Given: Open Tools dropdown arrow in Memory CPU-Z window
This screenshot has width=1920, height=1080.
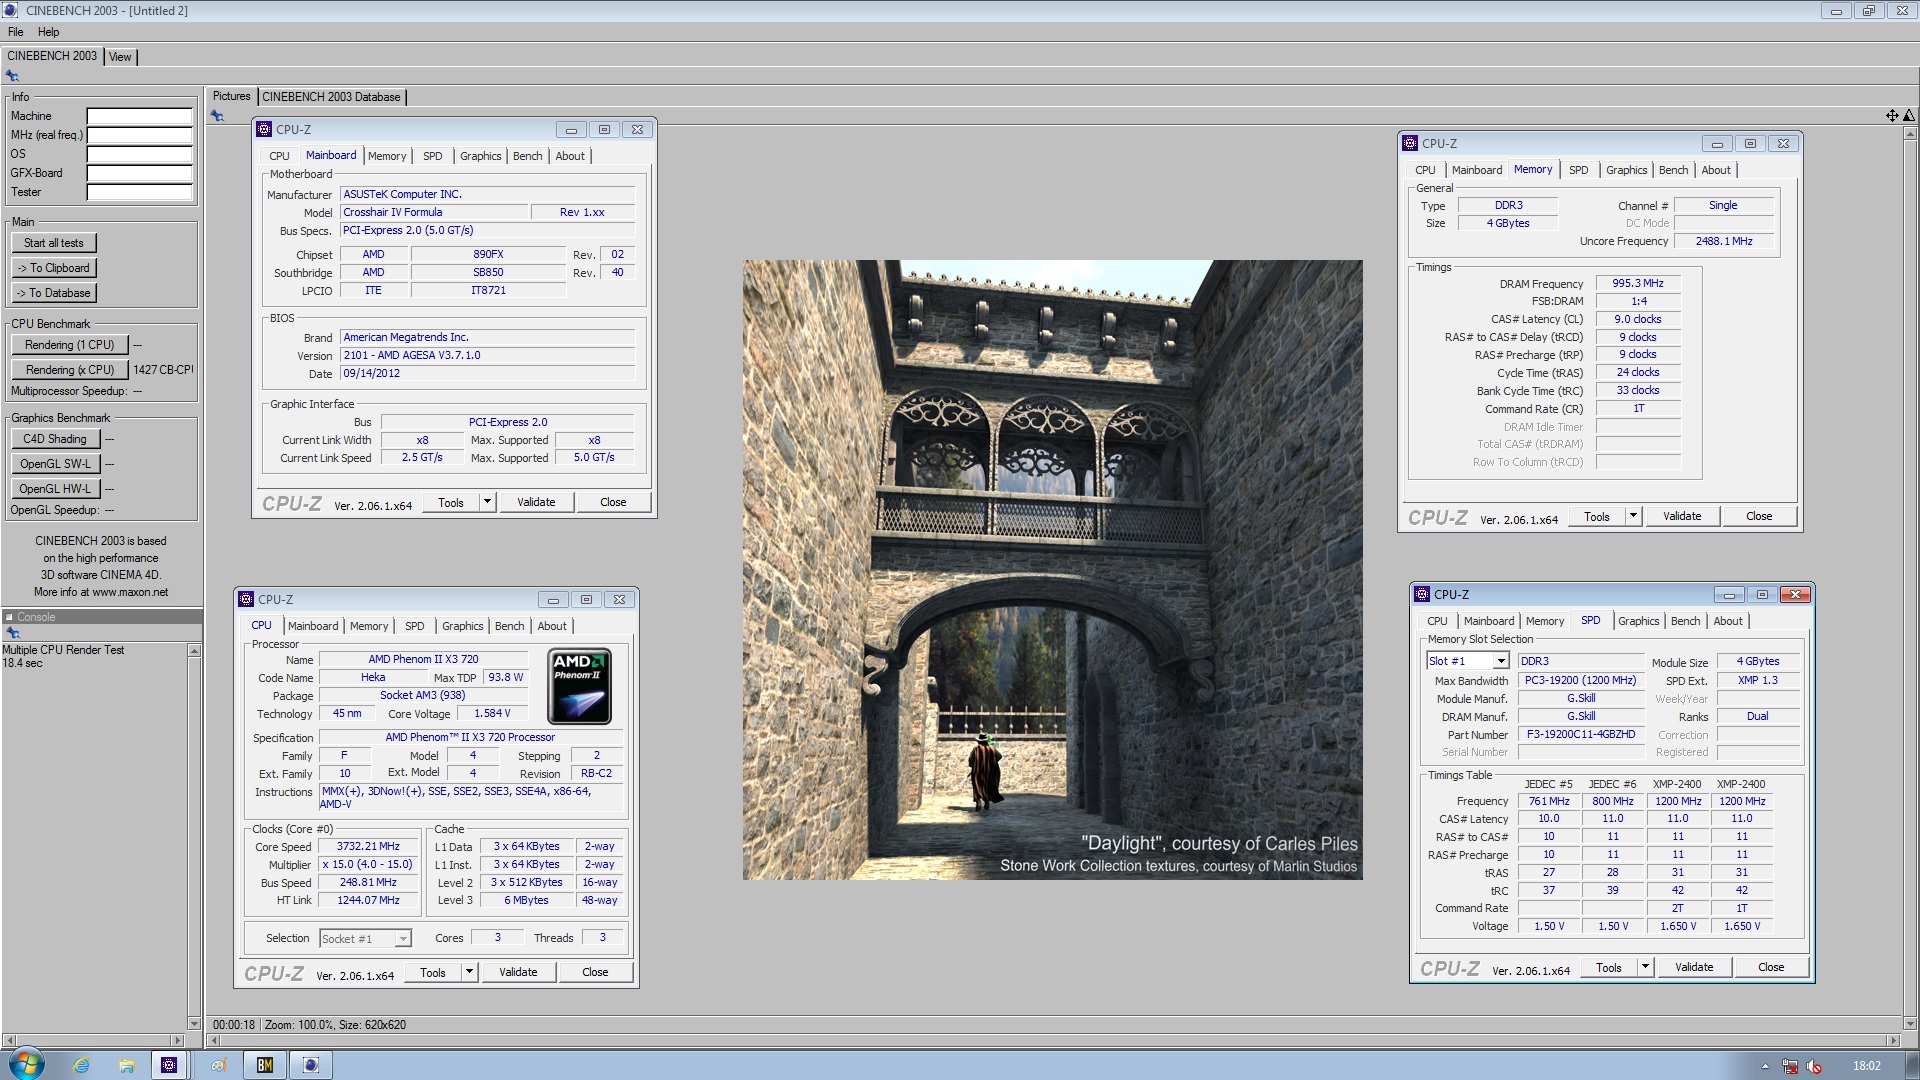Looking at the screenshot, I should click(1633, 516).
